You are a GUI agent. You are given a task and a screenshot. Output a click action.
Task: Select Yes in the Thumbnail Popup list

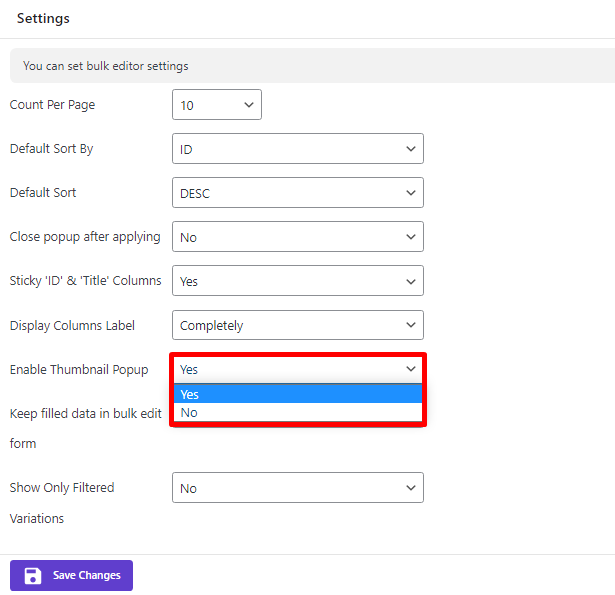[x=298, y=394]
